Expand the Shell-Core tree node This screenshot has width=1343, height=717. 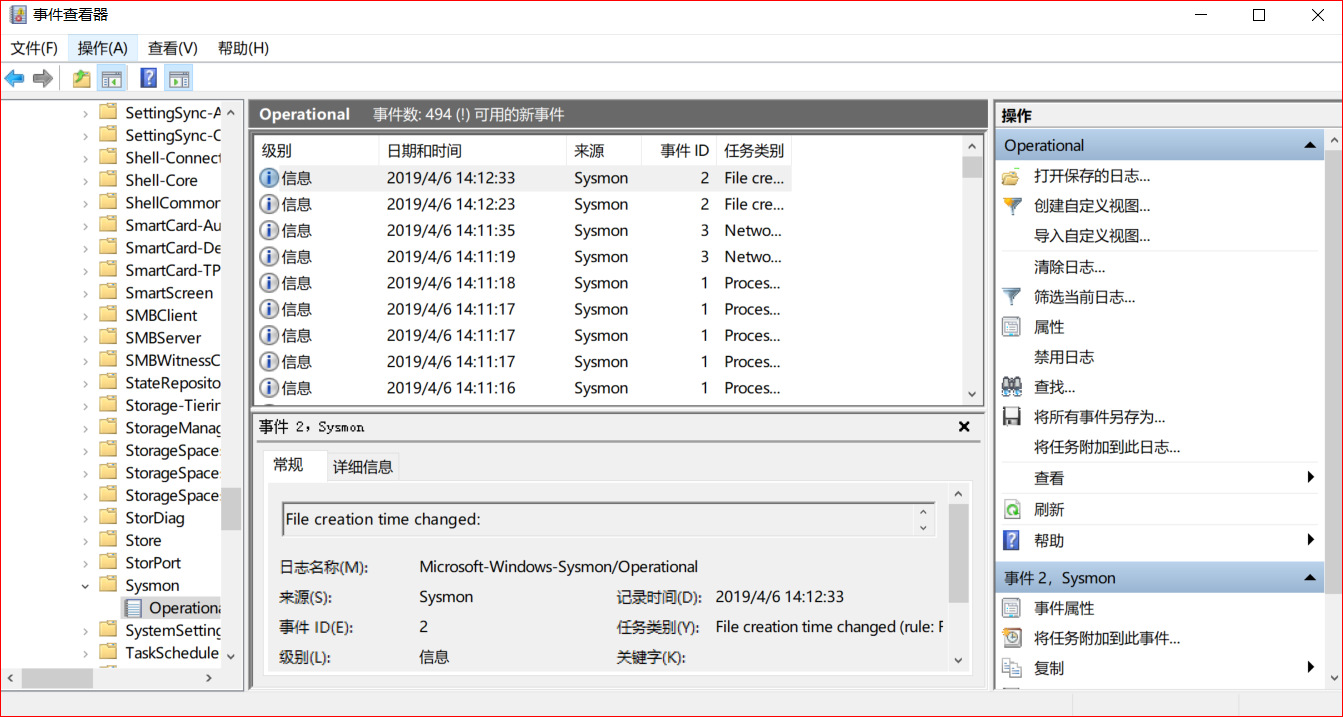coord(85,181)
